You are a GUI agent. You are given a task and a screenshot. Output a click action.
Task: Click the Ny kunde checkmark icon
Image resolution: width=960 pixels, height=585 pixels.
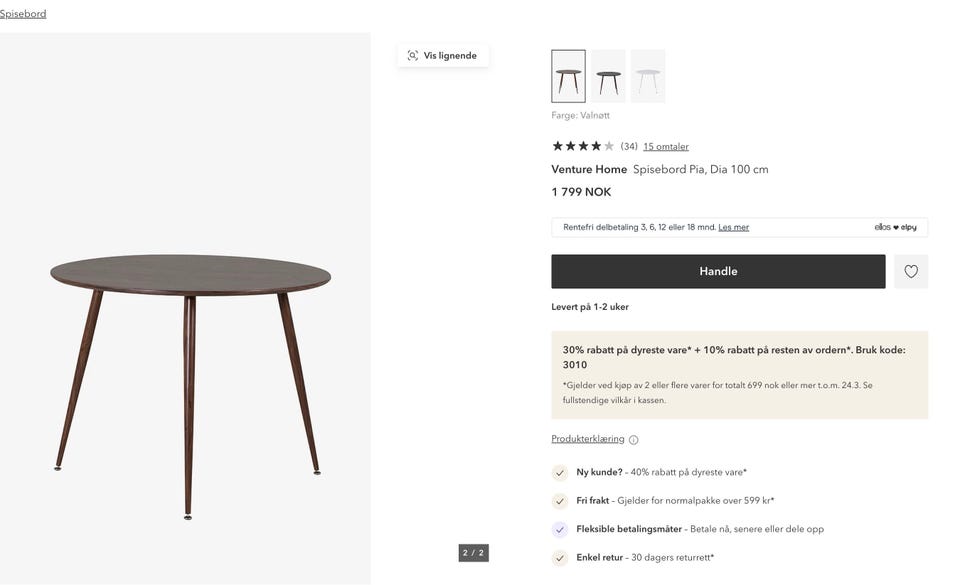pos(560,473)
